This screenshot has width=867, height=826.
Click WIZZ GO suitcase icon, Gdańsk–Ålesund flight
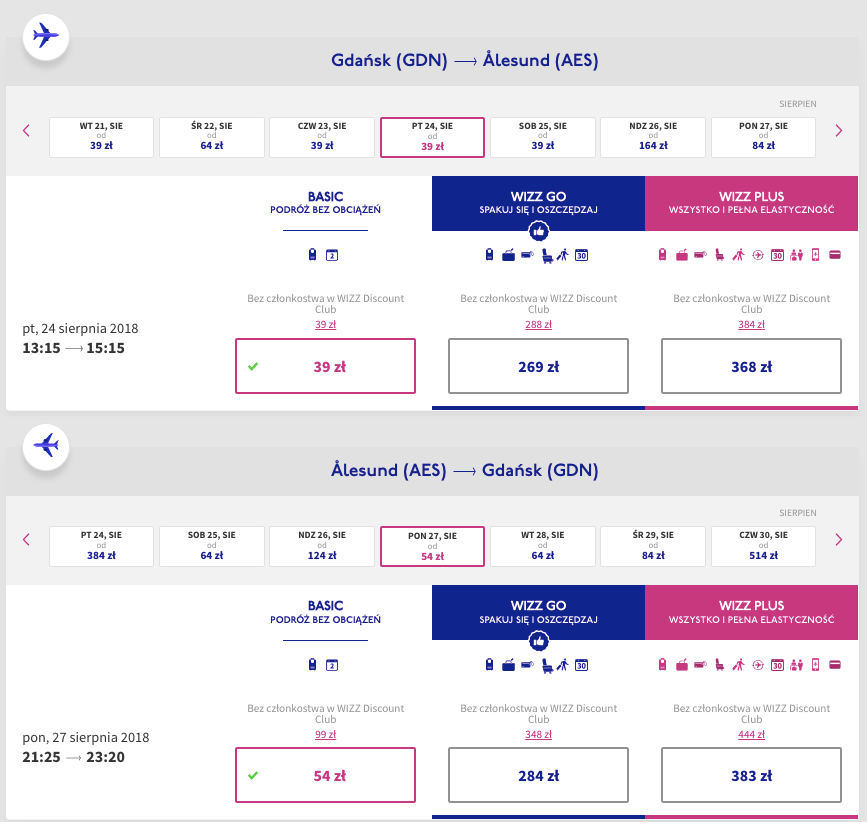coord(508,255)
